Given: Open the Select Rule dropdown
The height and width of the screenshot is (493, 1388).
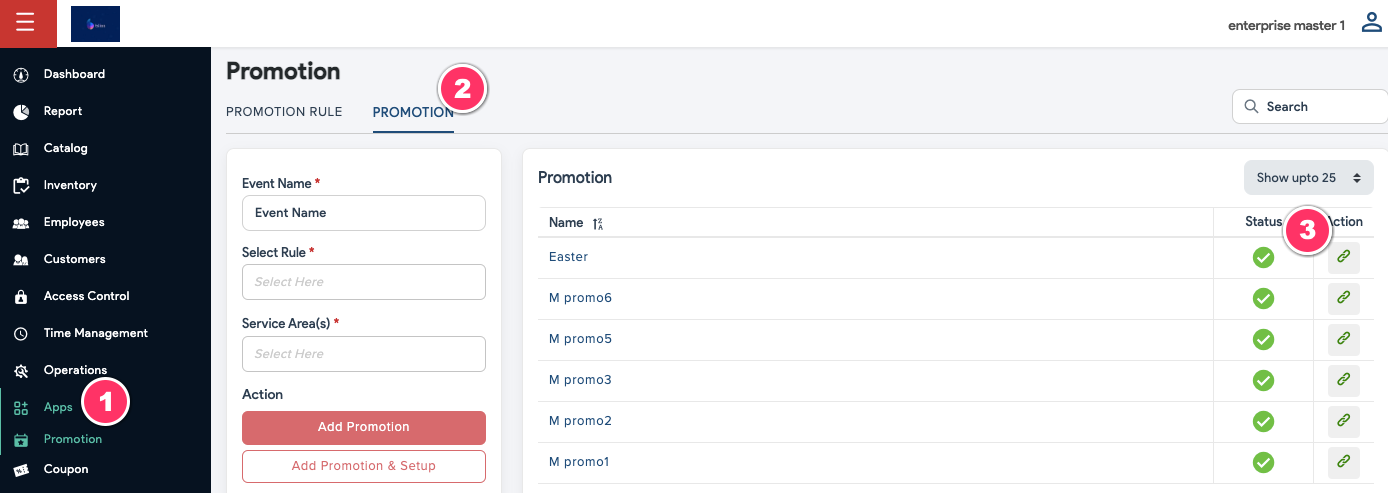Looking at the screenshot, I should [x=363, y=282].
